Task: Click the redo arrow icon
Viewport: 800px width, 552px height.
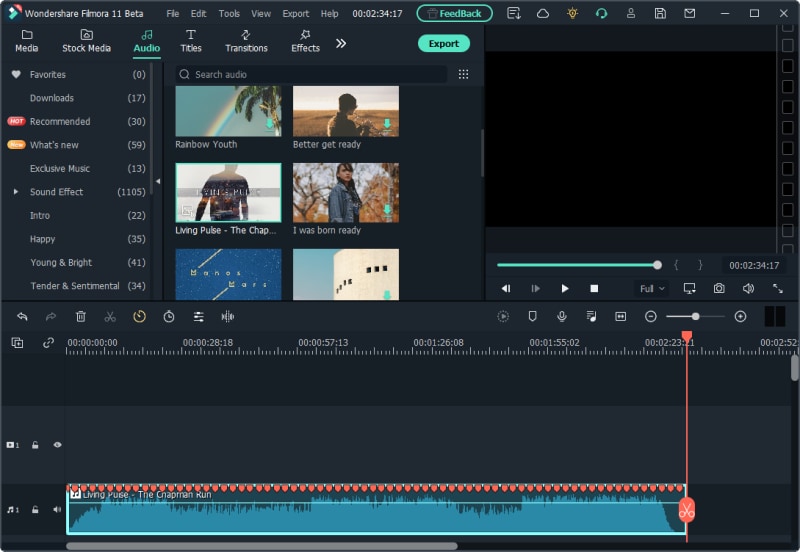Action: click(51, 316)
